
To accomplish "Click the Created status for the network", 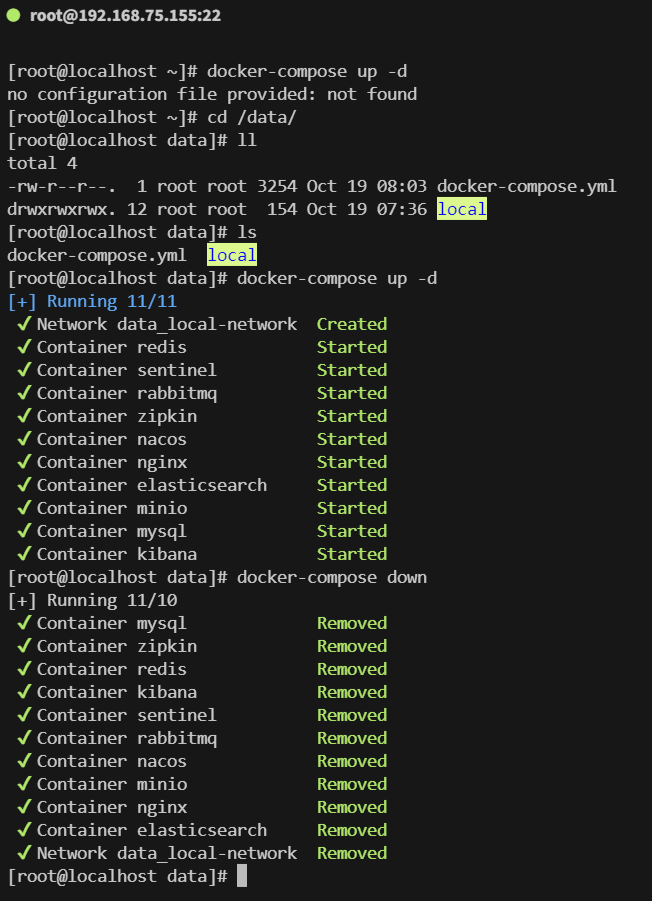I will 352,324.
